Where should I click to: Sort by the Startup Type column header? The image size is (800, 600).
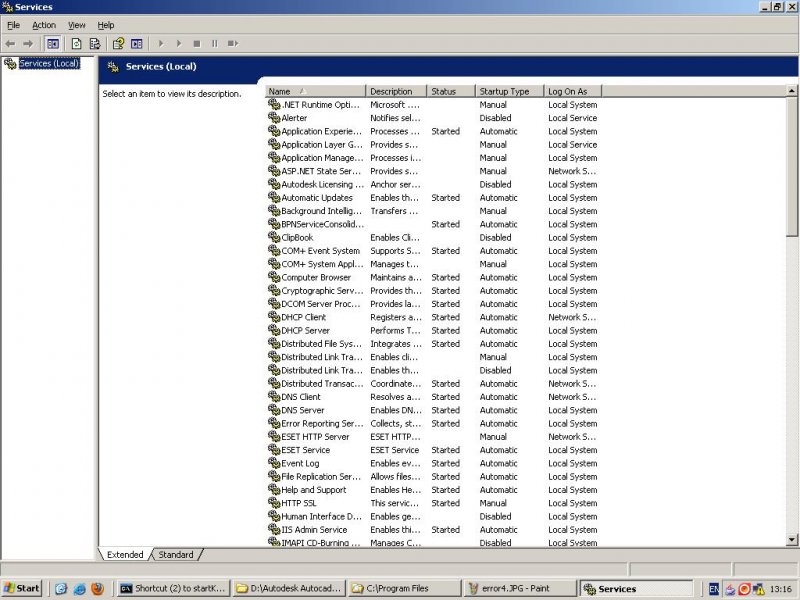pyautogui.click(x=509, y=91)
